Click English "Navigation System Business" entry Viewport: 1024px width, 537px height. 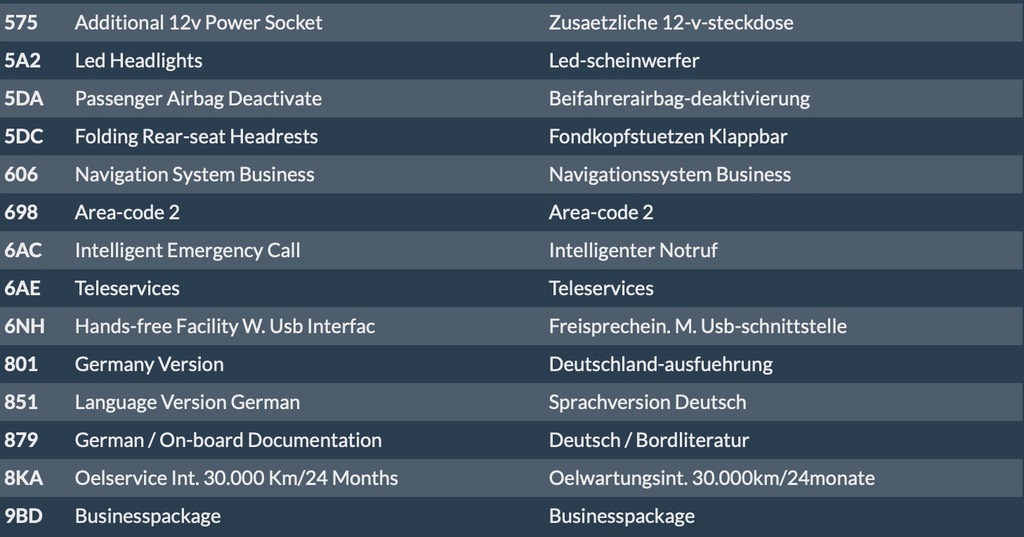click(194, 174)
